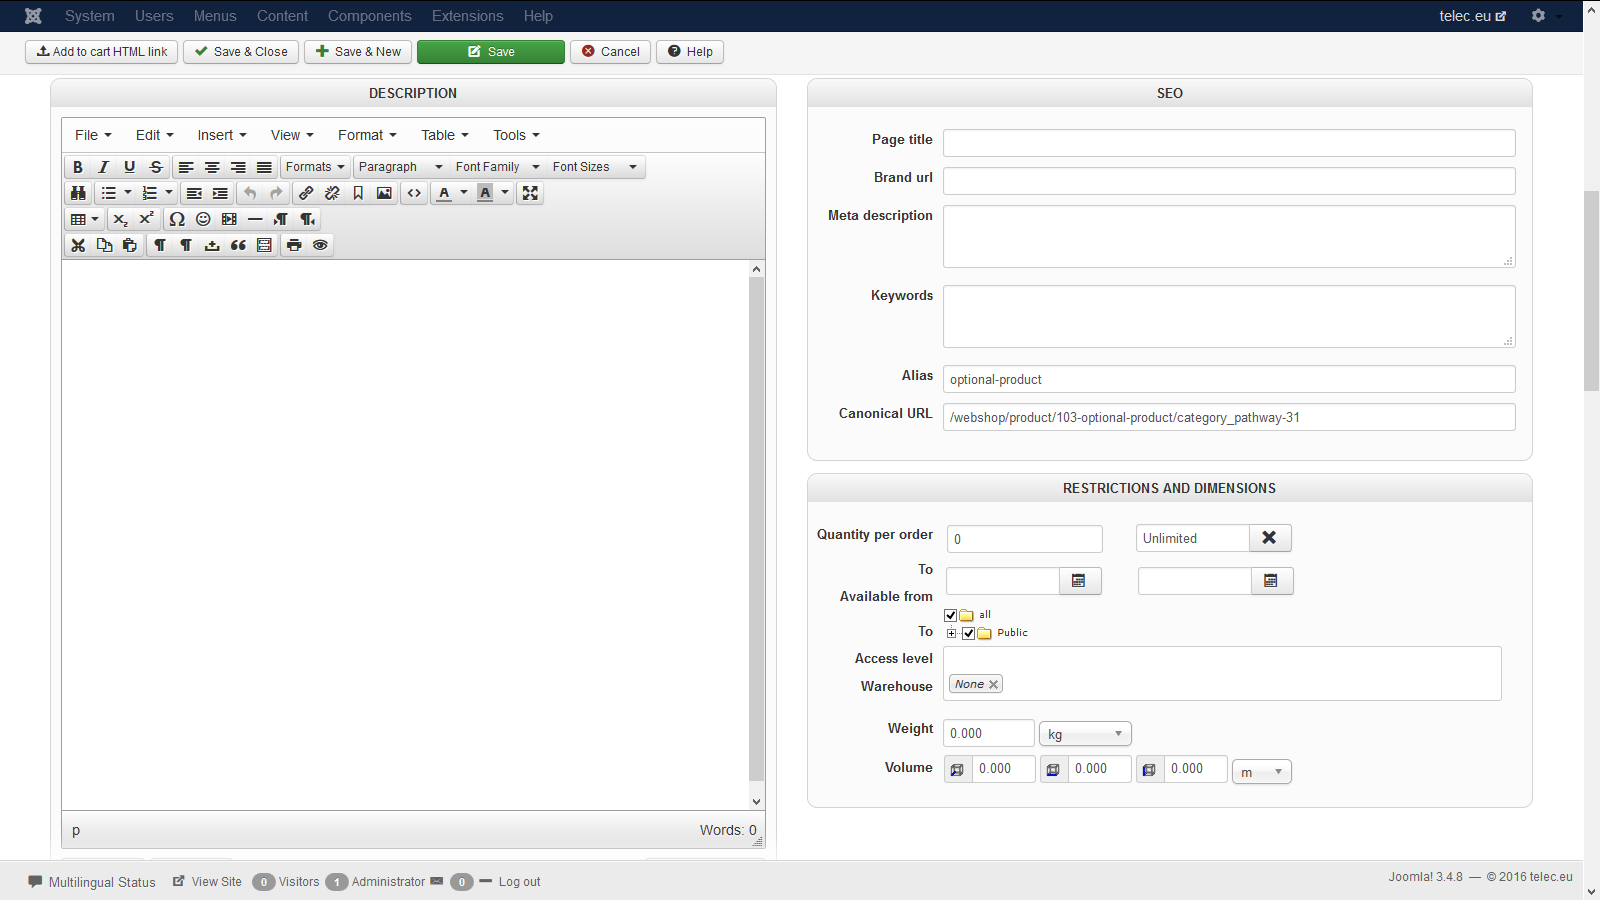Insert an anchor bookmark
The image size is (1600, 900).
coord(358,193)
